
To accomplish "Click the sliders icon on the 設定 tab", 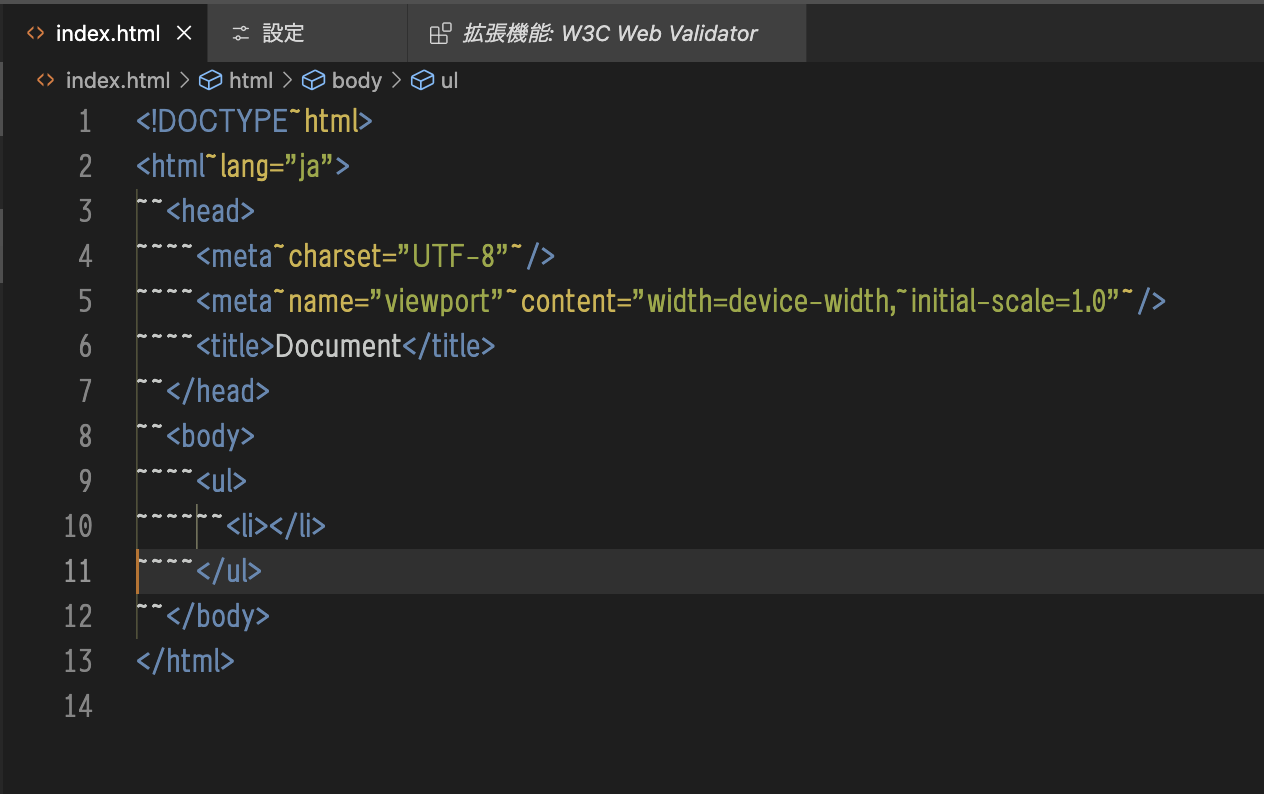I will pyautogui.click(x=240, y=33).
